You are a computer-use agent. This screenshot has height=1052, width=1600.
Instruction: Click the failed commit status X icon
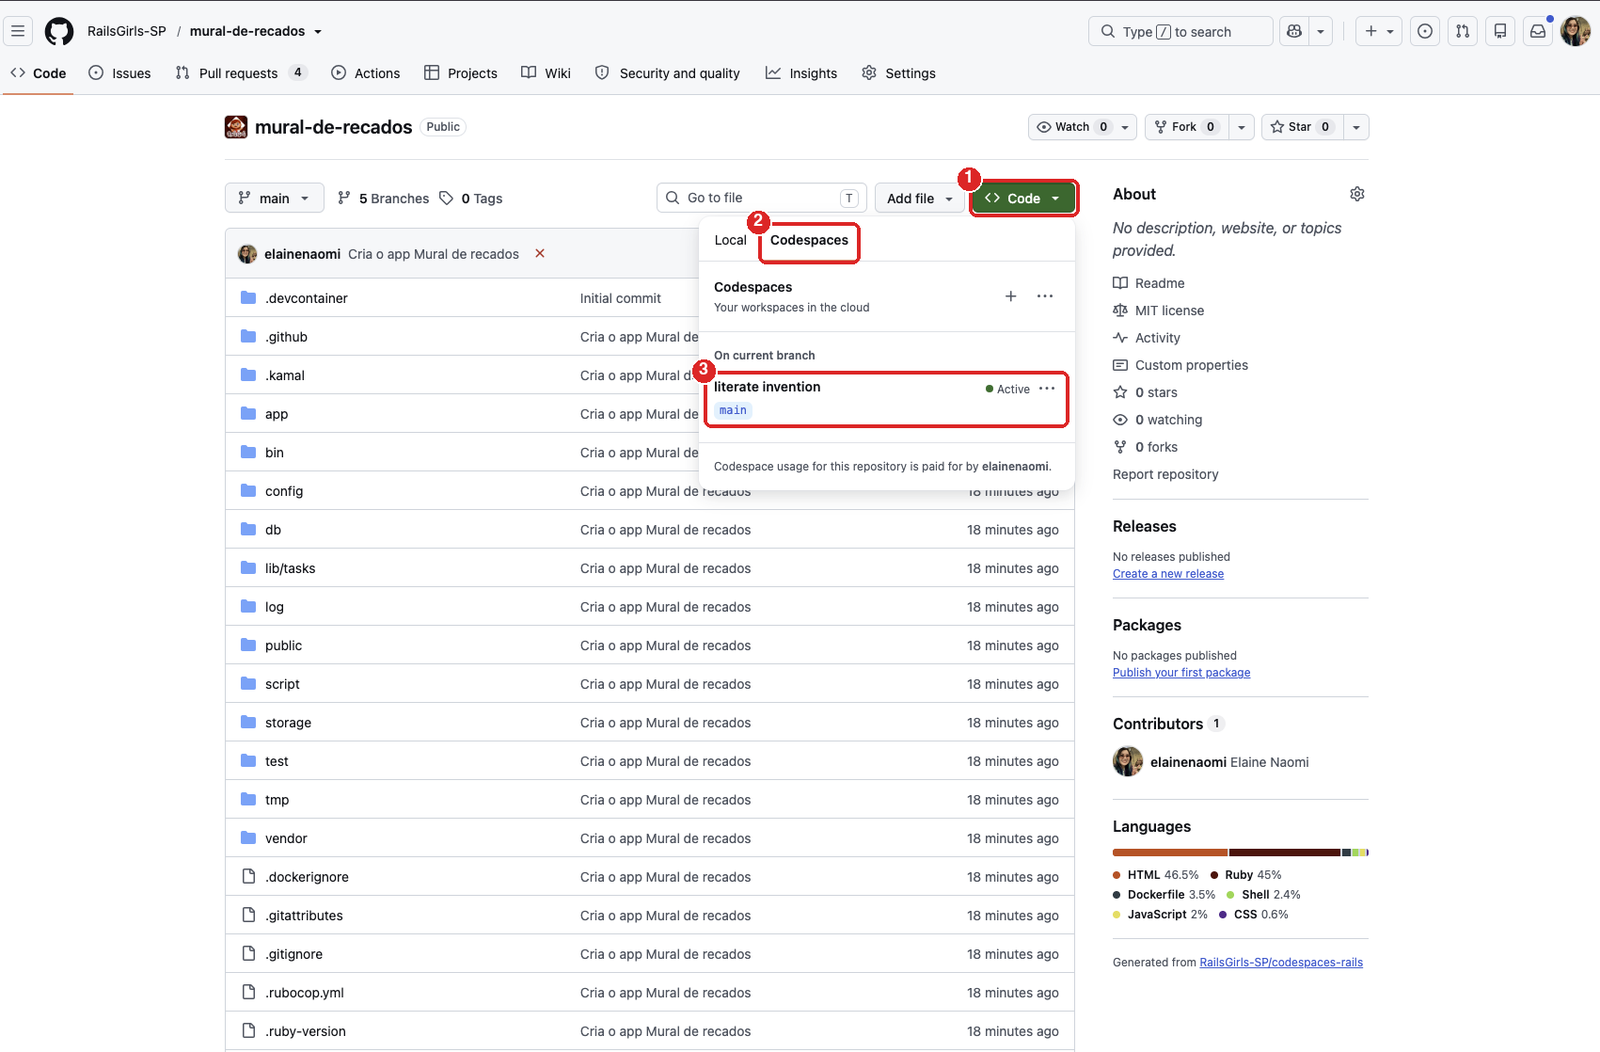coord(540,254)
